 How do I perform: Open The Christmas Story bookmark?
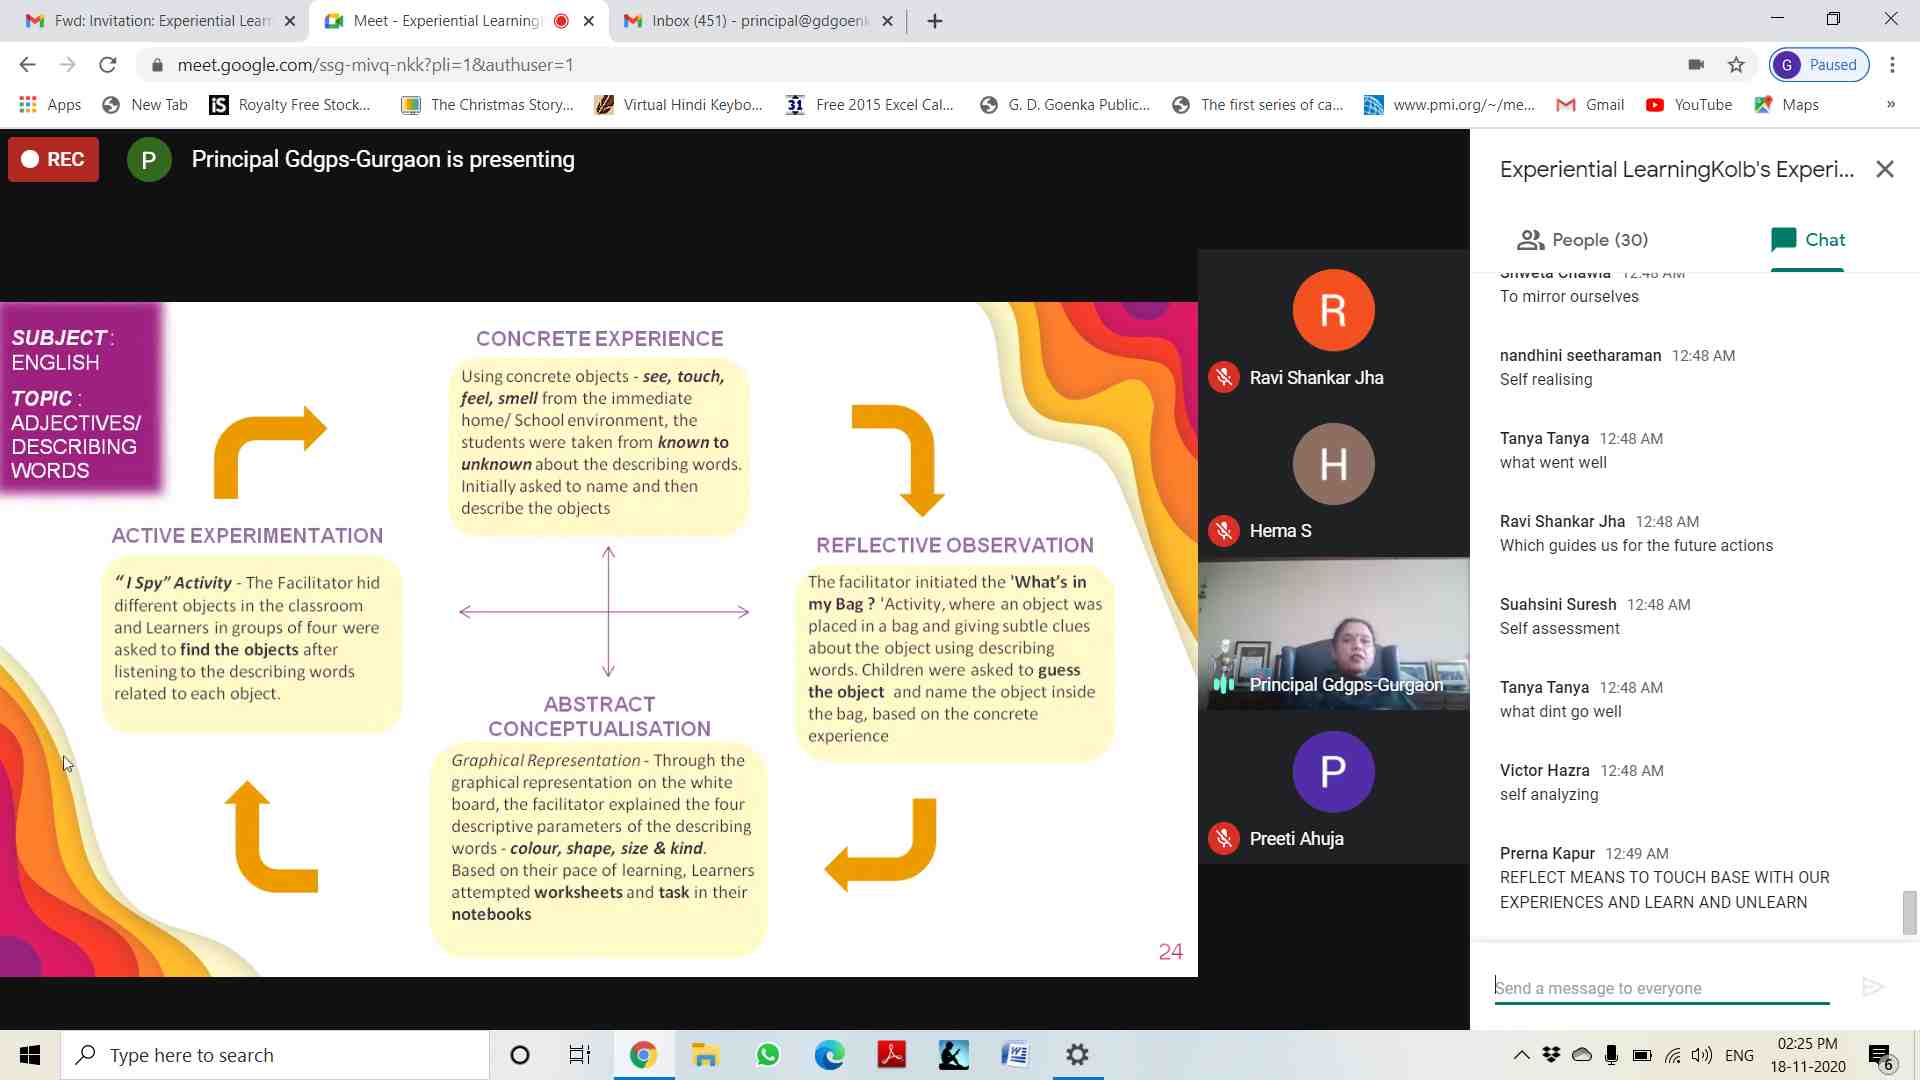pos(487,105)
